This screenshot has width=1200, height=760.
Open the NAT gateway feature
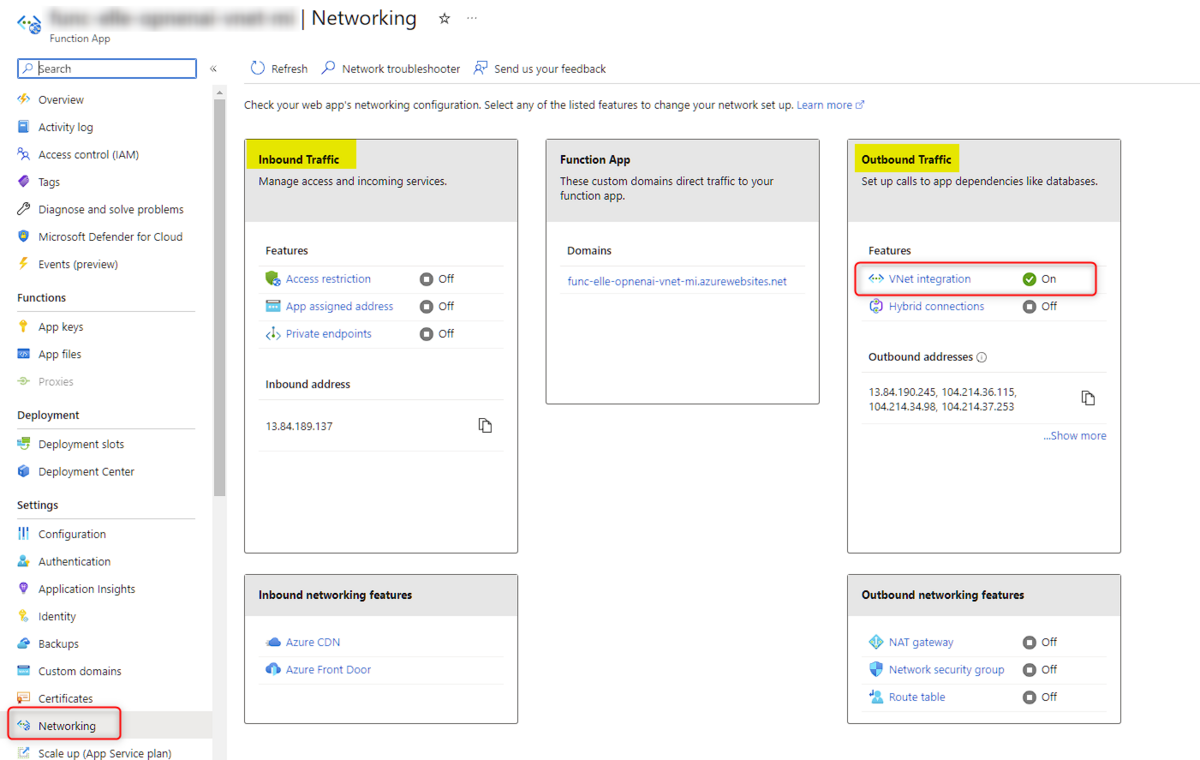pos(921,642)
